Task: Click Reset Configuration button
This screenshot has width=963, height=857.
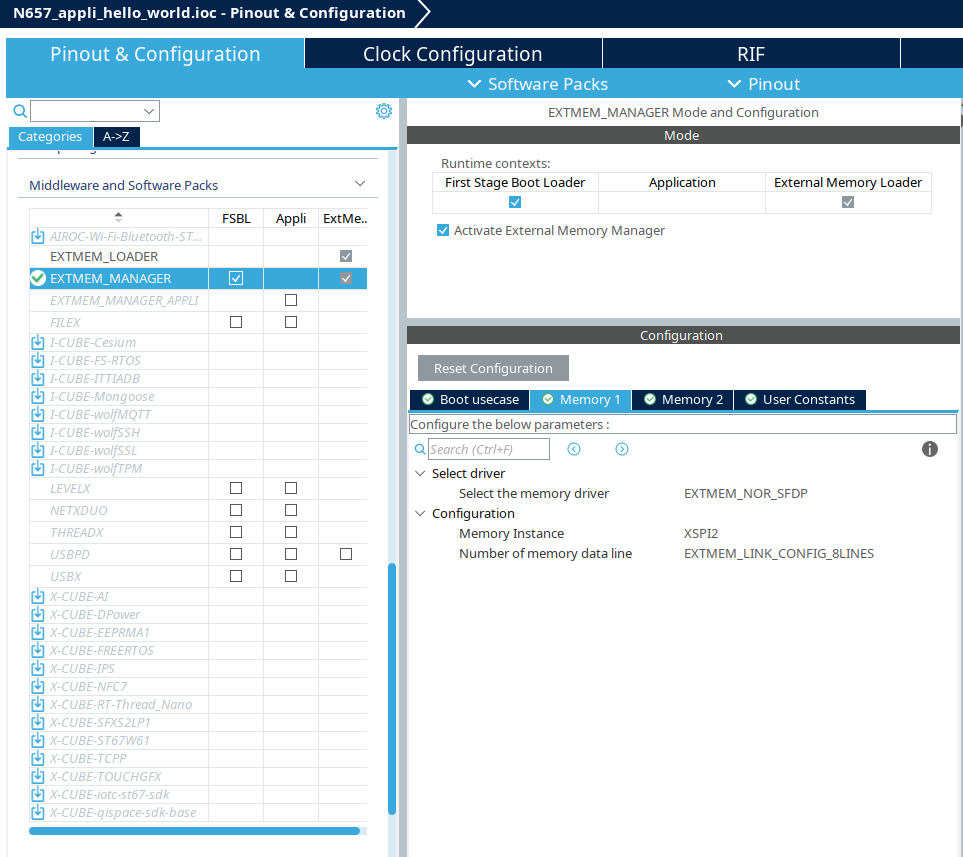Action: point(493,368)
